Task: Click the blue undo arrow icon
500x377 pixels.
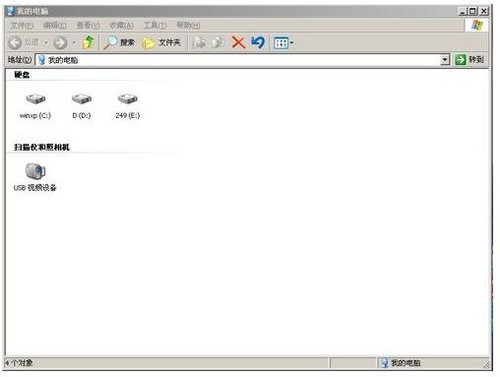Action: click(x=258, y=42)
